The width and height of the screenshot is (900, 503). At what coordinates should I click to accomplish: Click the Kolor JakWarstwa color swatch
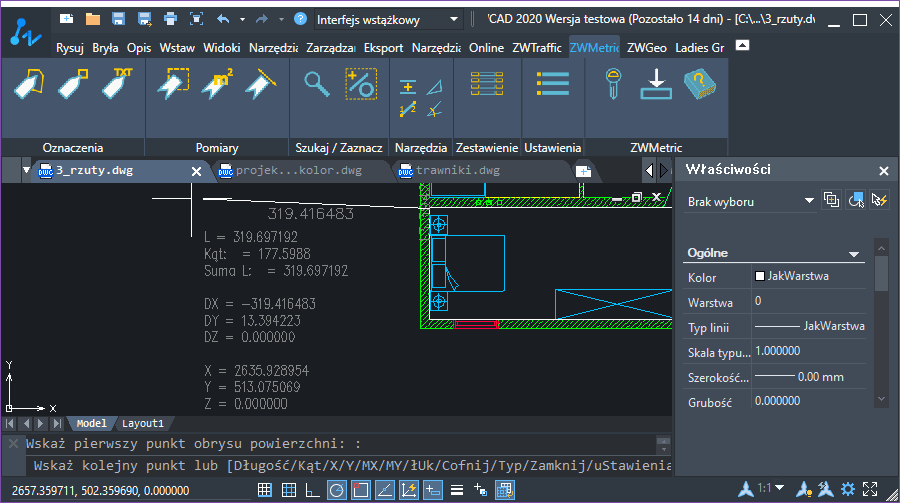pos(760,276)
